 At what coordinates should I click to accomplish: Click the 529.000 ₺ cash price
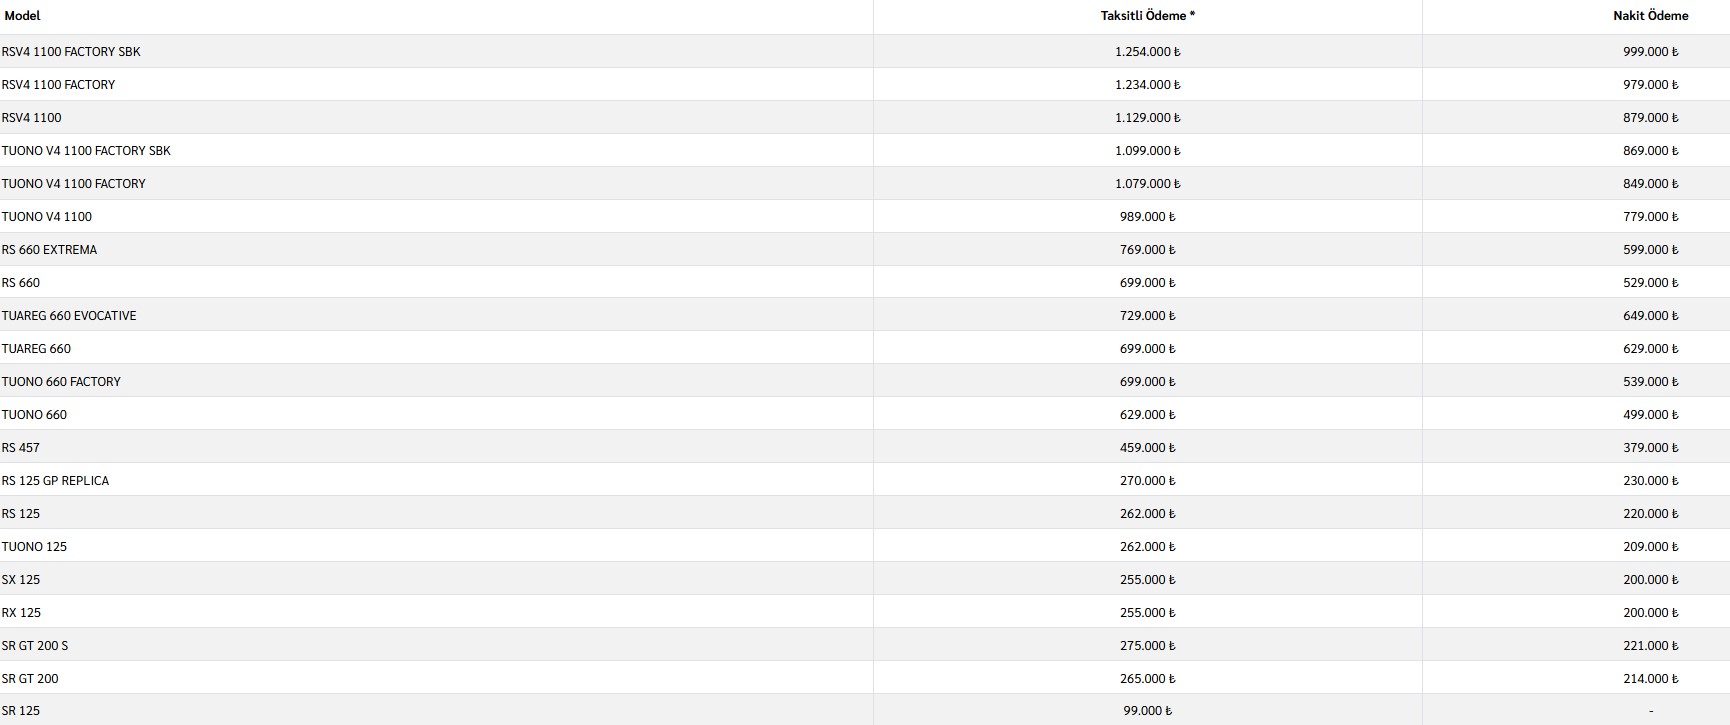click(x=1651, y=283)
